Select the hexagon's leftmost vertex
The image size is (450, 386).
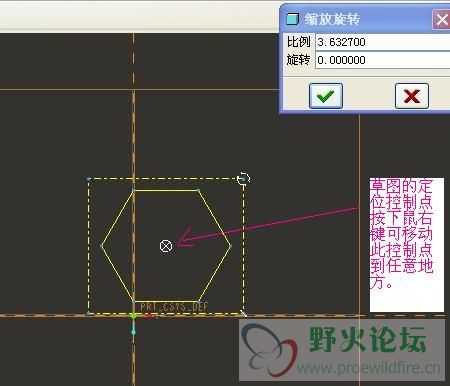pyautogui.click(x=102, y=246)
